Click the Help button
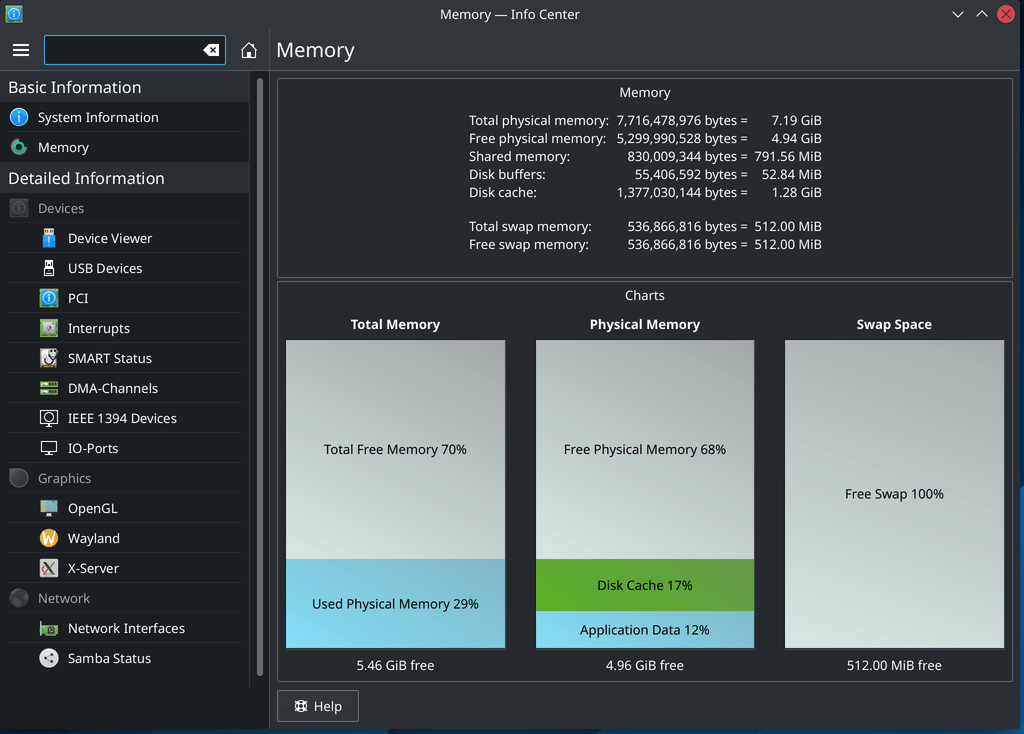Viewport: 1024px width, 734px height. click(318, 707)
